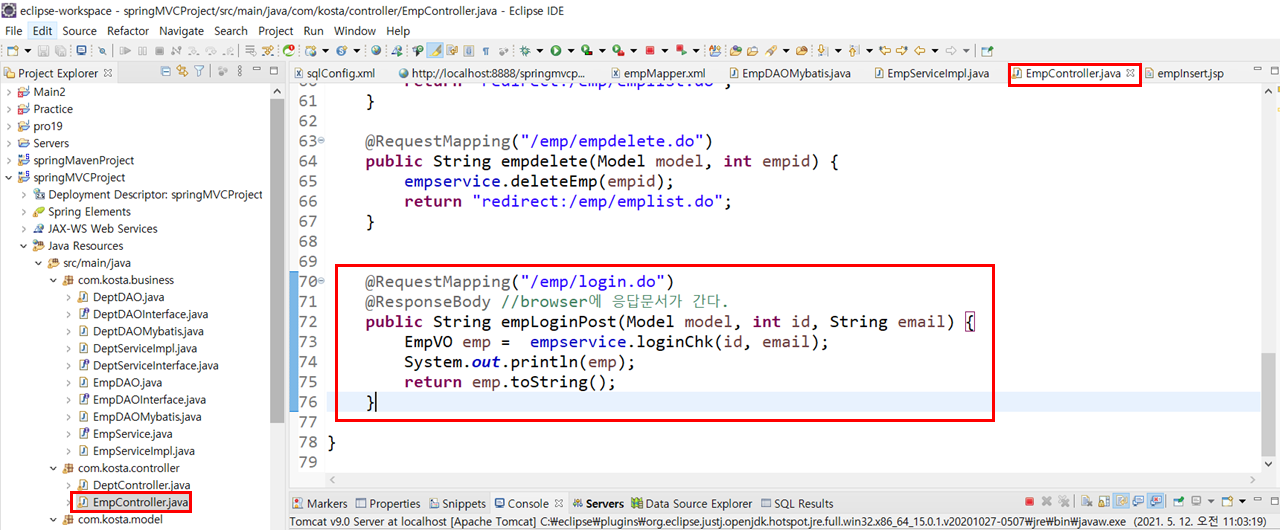The image size is (1280, 530).
Task: Toggle Scroll Lock in Console toolbar
Action: (1104, 502)
